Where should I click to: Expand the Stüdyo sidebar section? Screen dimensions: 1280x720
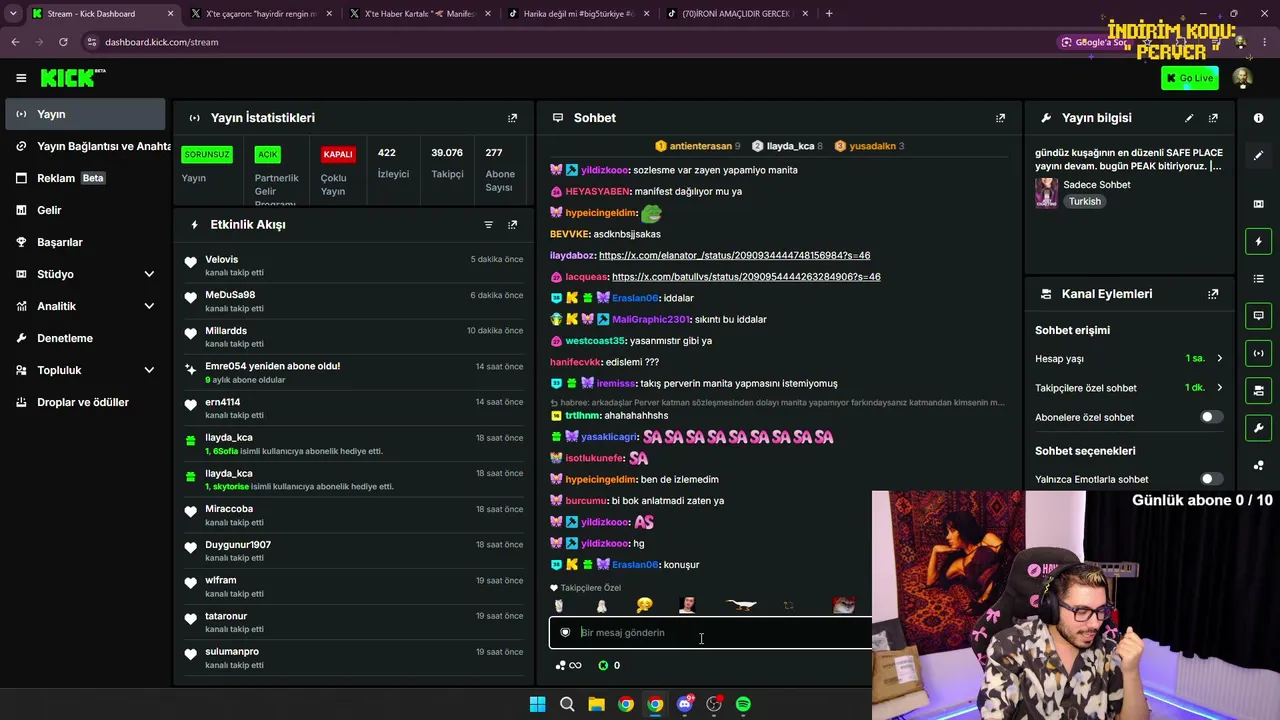click(x=149, y=274)
